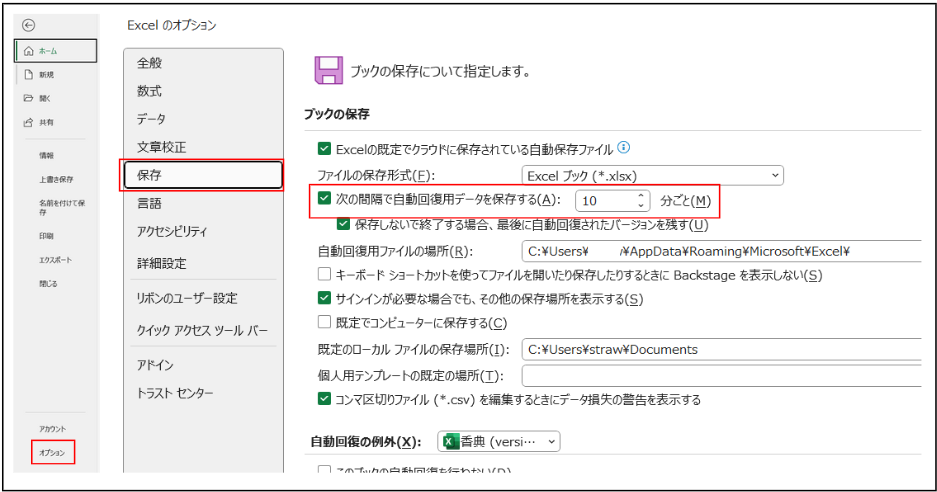Select 新規 new document item

click(x=47, y=75)
